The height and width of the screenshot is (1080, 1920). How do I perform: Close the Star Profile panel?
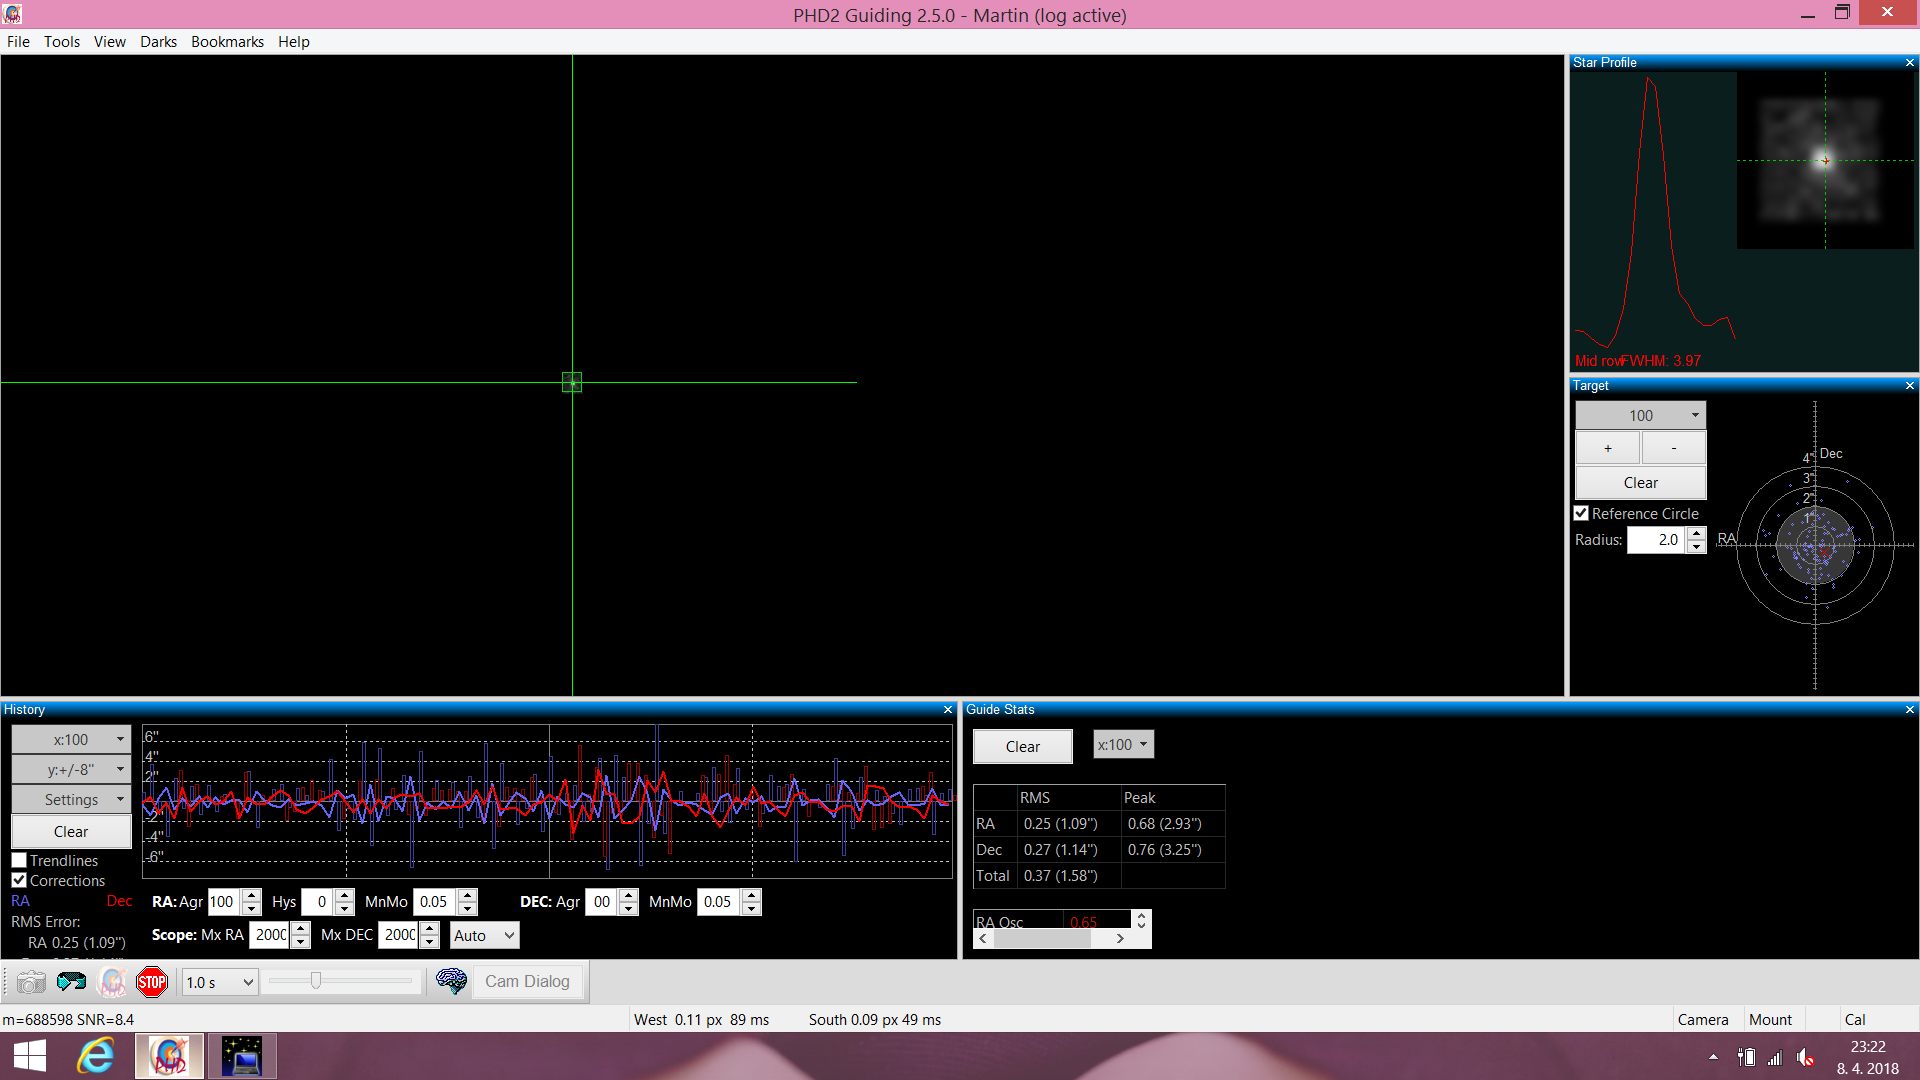[1909, 63]
